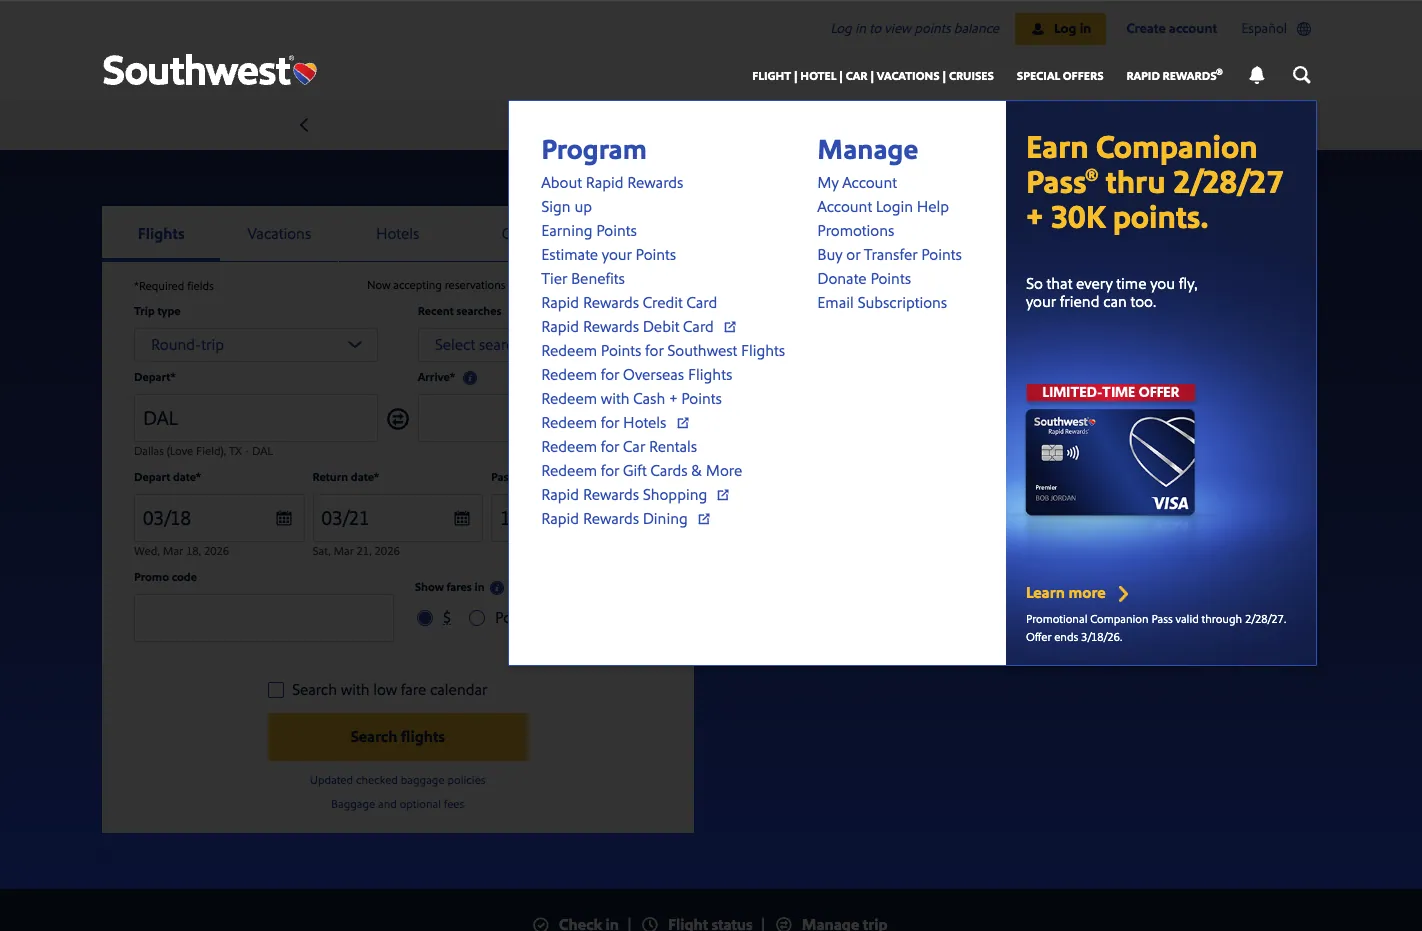Image resolution: width=1422 pixels, height=931 pixels.
Task: Open the Special Offers menu
Action: 1060,76
